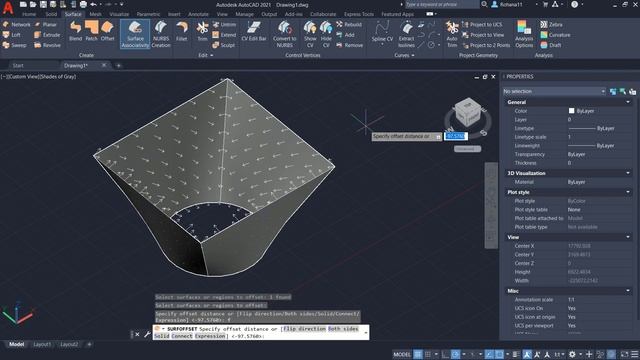Click Project to UCS
Image resolution: width=640 pixels, height=360 pixels.
click(482, 24)
